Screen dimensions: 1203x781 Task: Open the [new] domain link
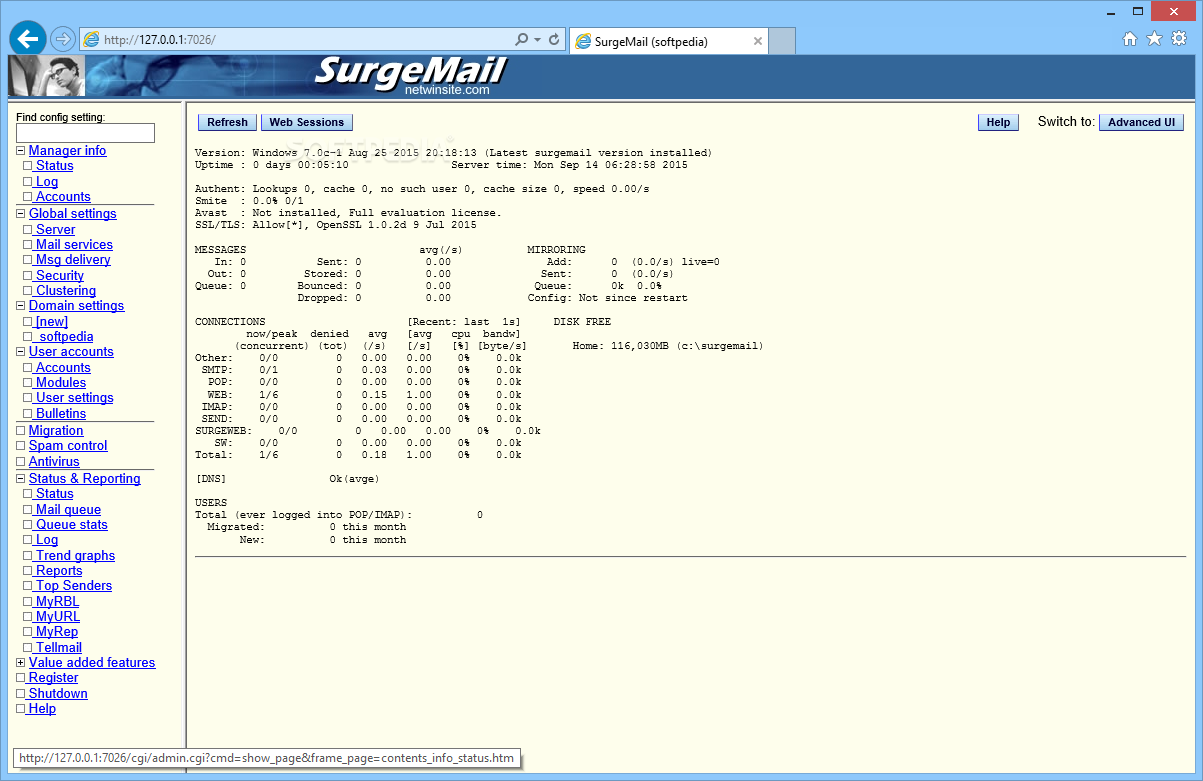tap(52, 322)
